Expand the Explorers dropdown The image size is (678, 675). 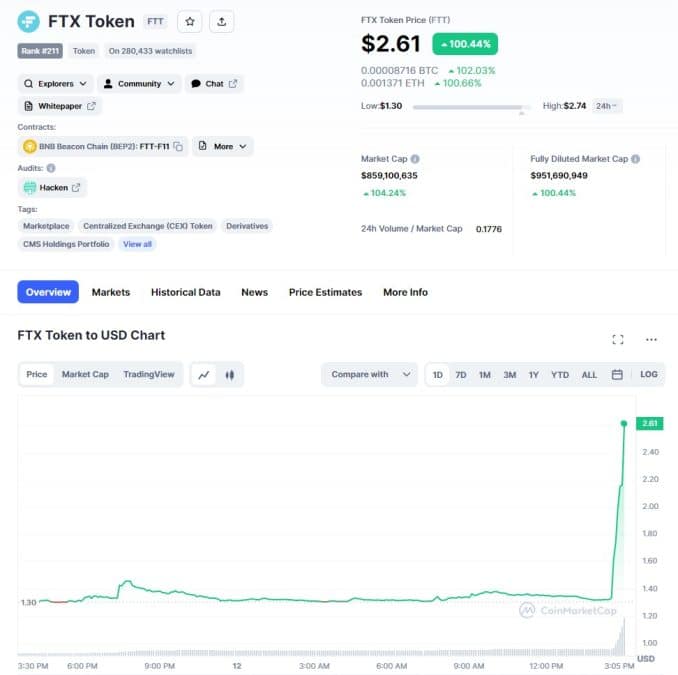[x=56, y=83]
